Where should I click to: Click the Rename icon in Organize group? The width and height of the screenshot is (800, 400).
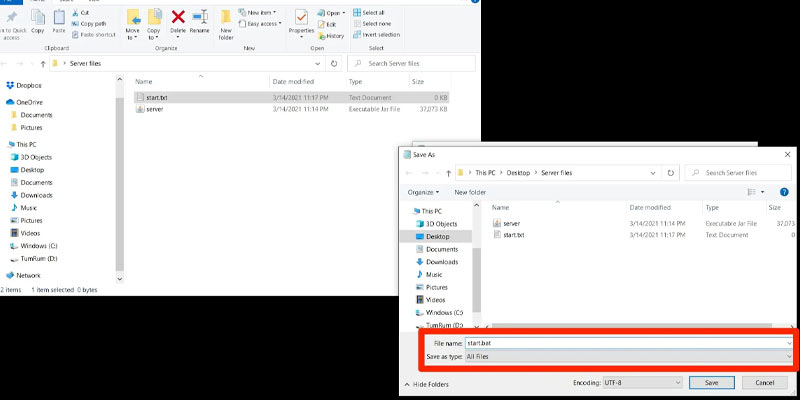click(200, 17)
